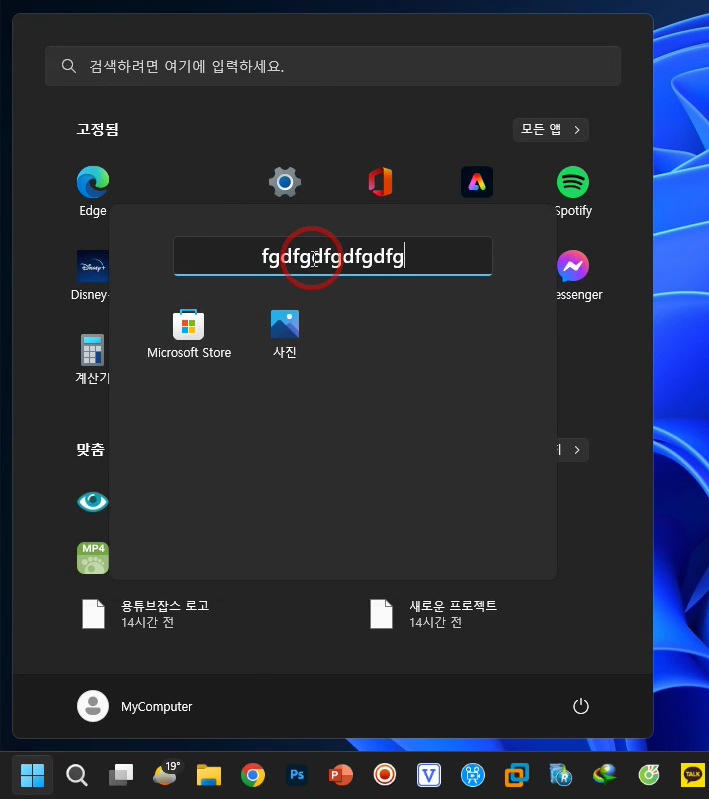Open the MyComputer user account menu
The image size is (709, 799).
point(135,706)
